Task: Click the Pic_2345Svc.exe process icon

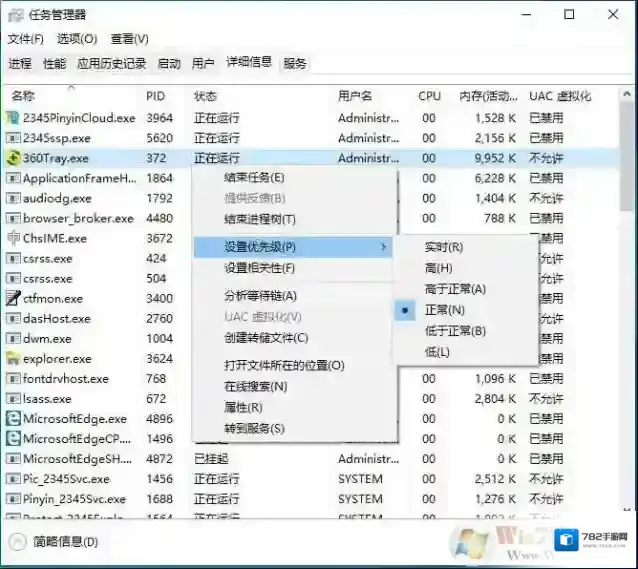Action: [x=13, y=479]
